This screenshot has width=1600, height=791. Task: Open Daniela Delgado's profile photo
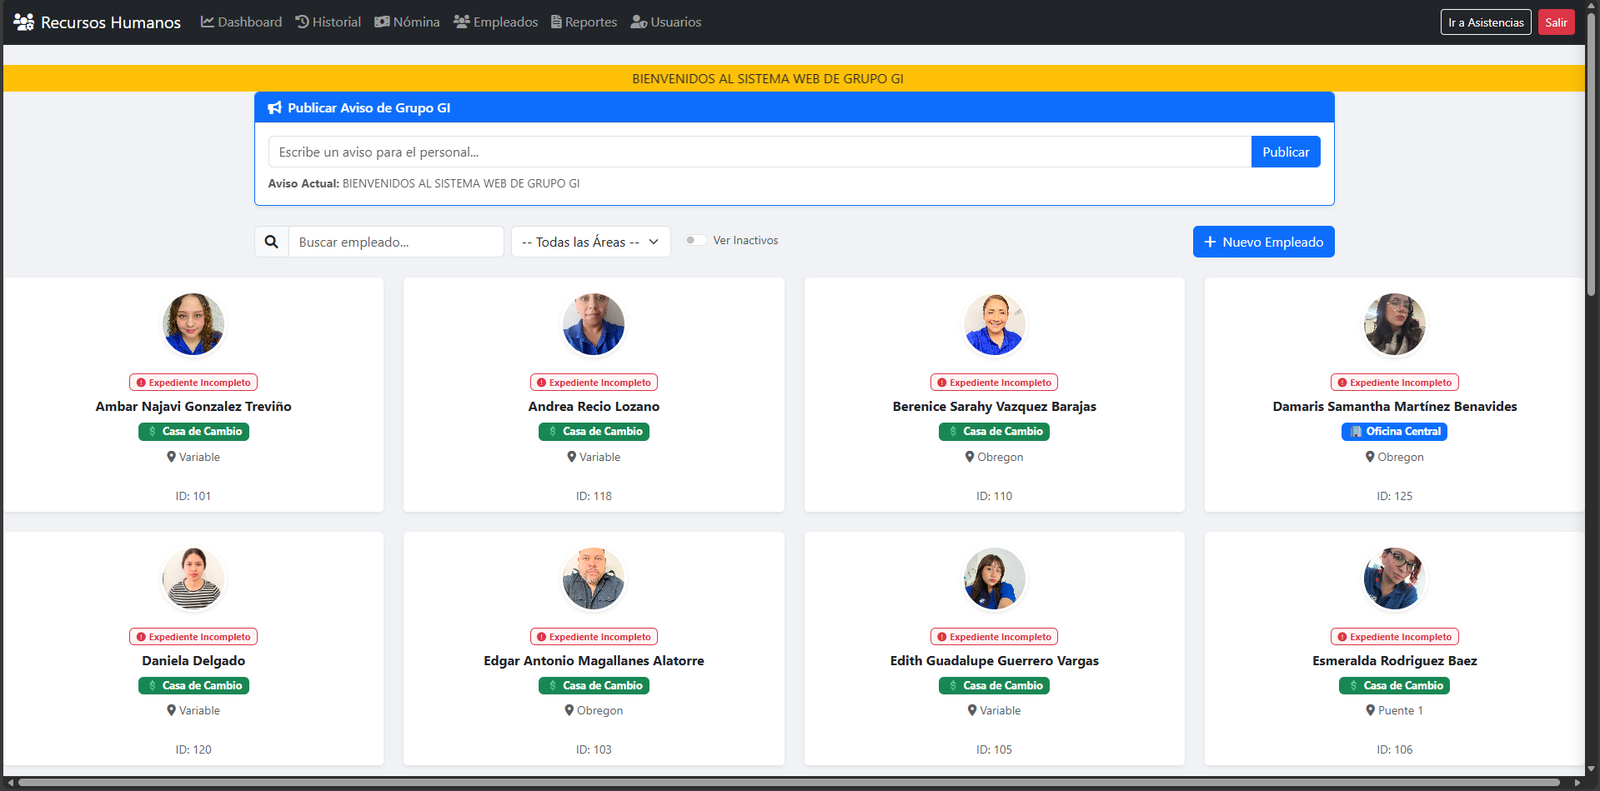(x=194, y=578)
